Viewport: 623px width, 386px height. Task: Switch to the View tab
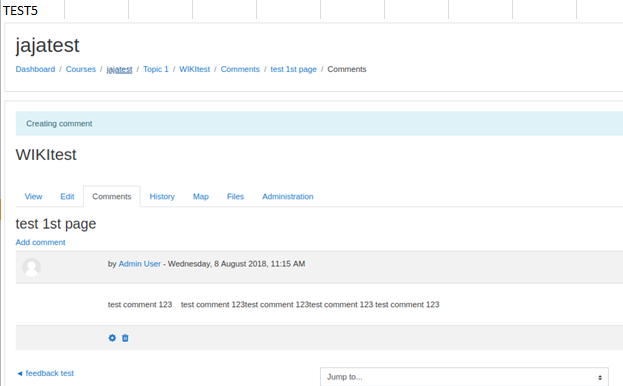(x=33, y=197)
